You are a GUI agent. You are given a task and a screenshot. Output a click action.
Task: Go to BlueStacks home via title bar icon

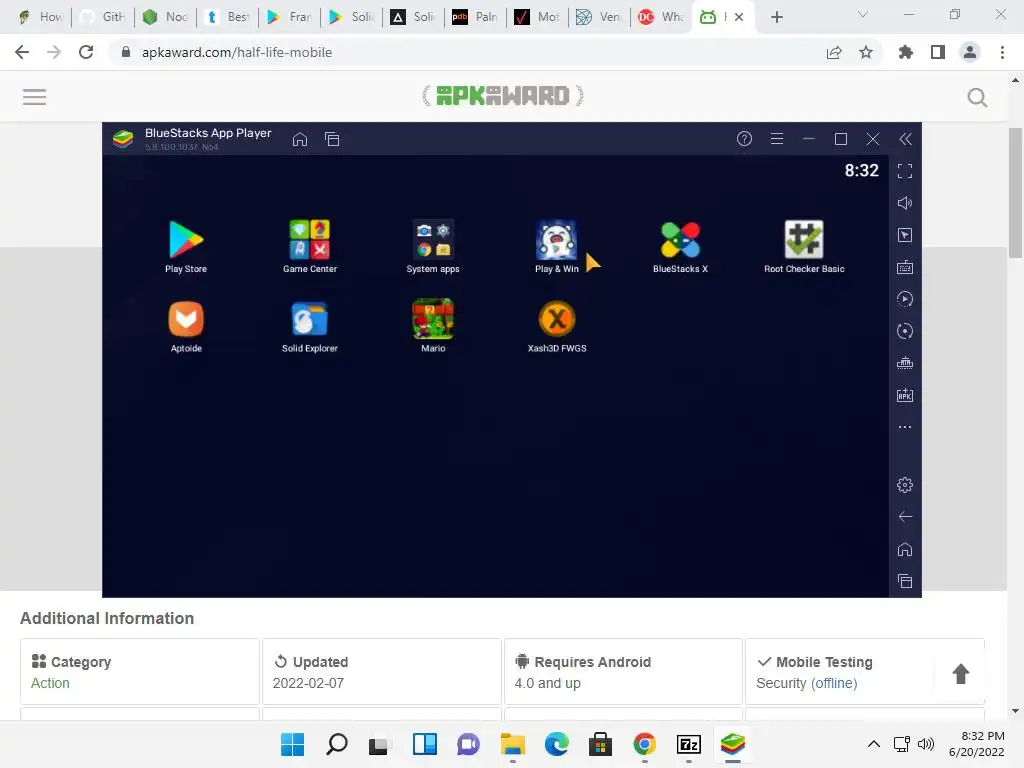point(300,139)
